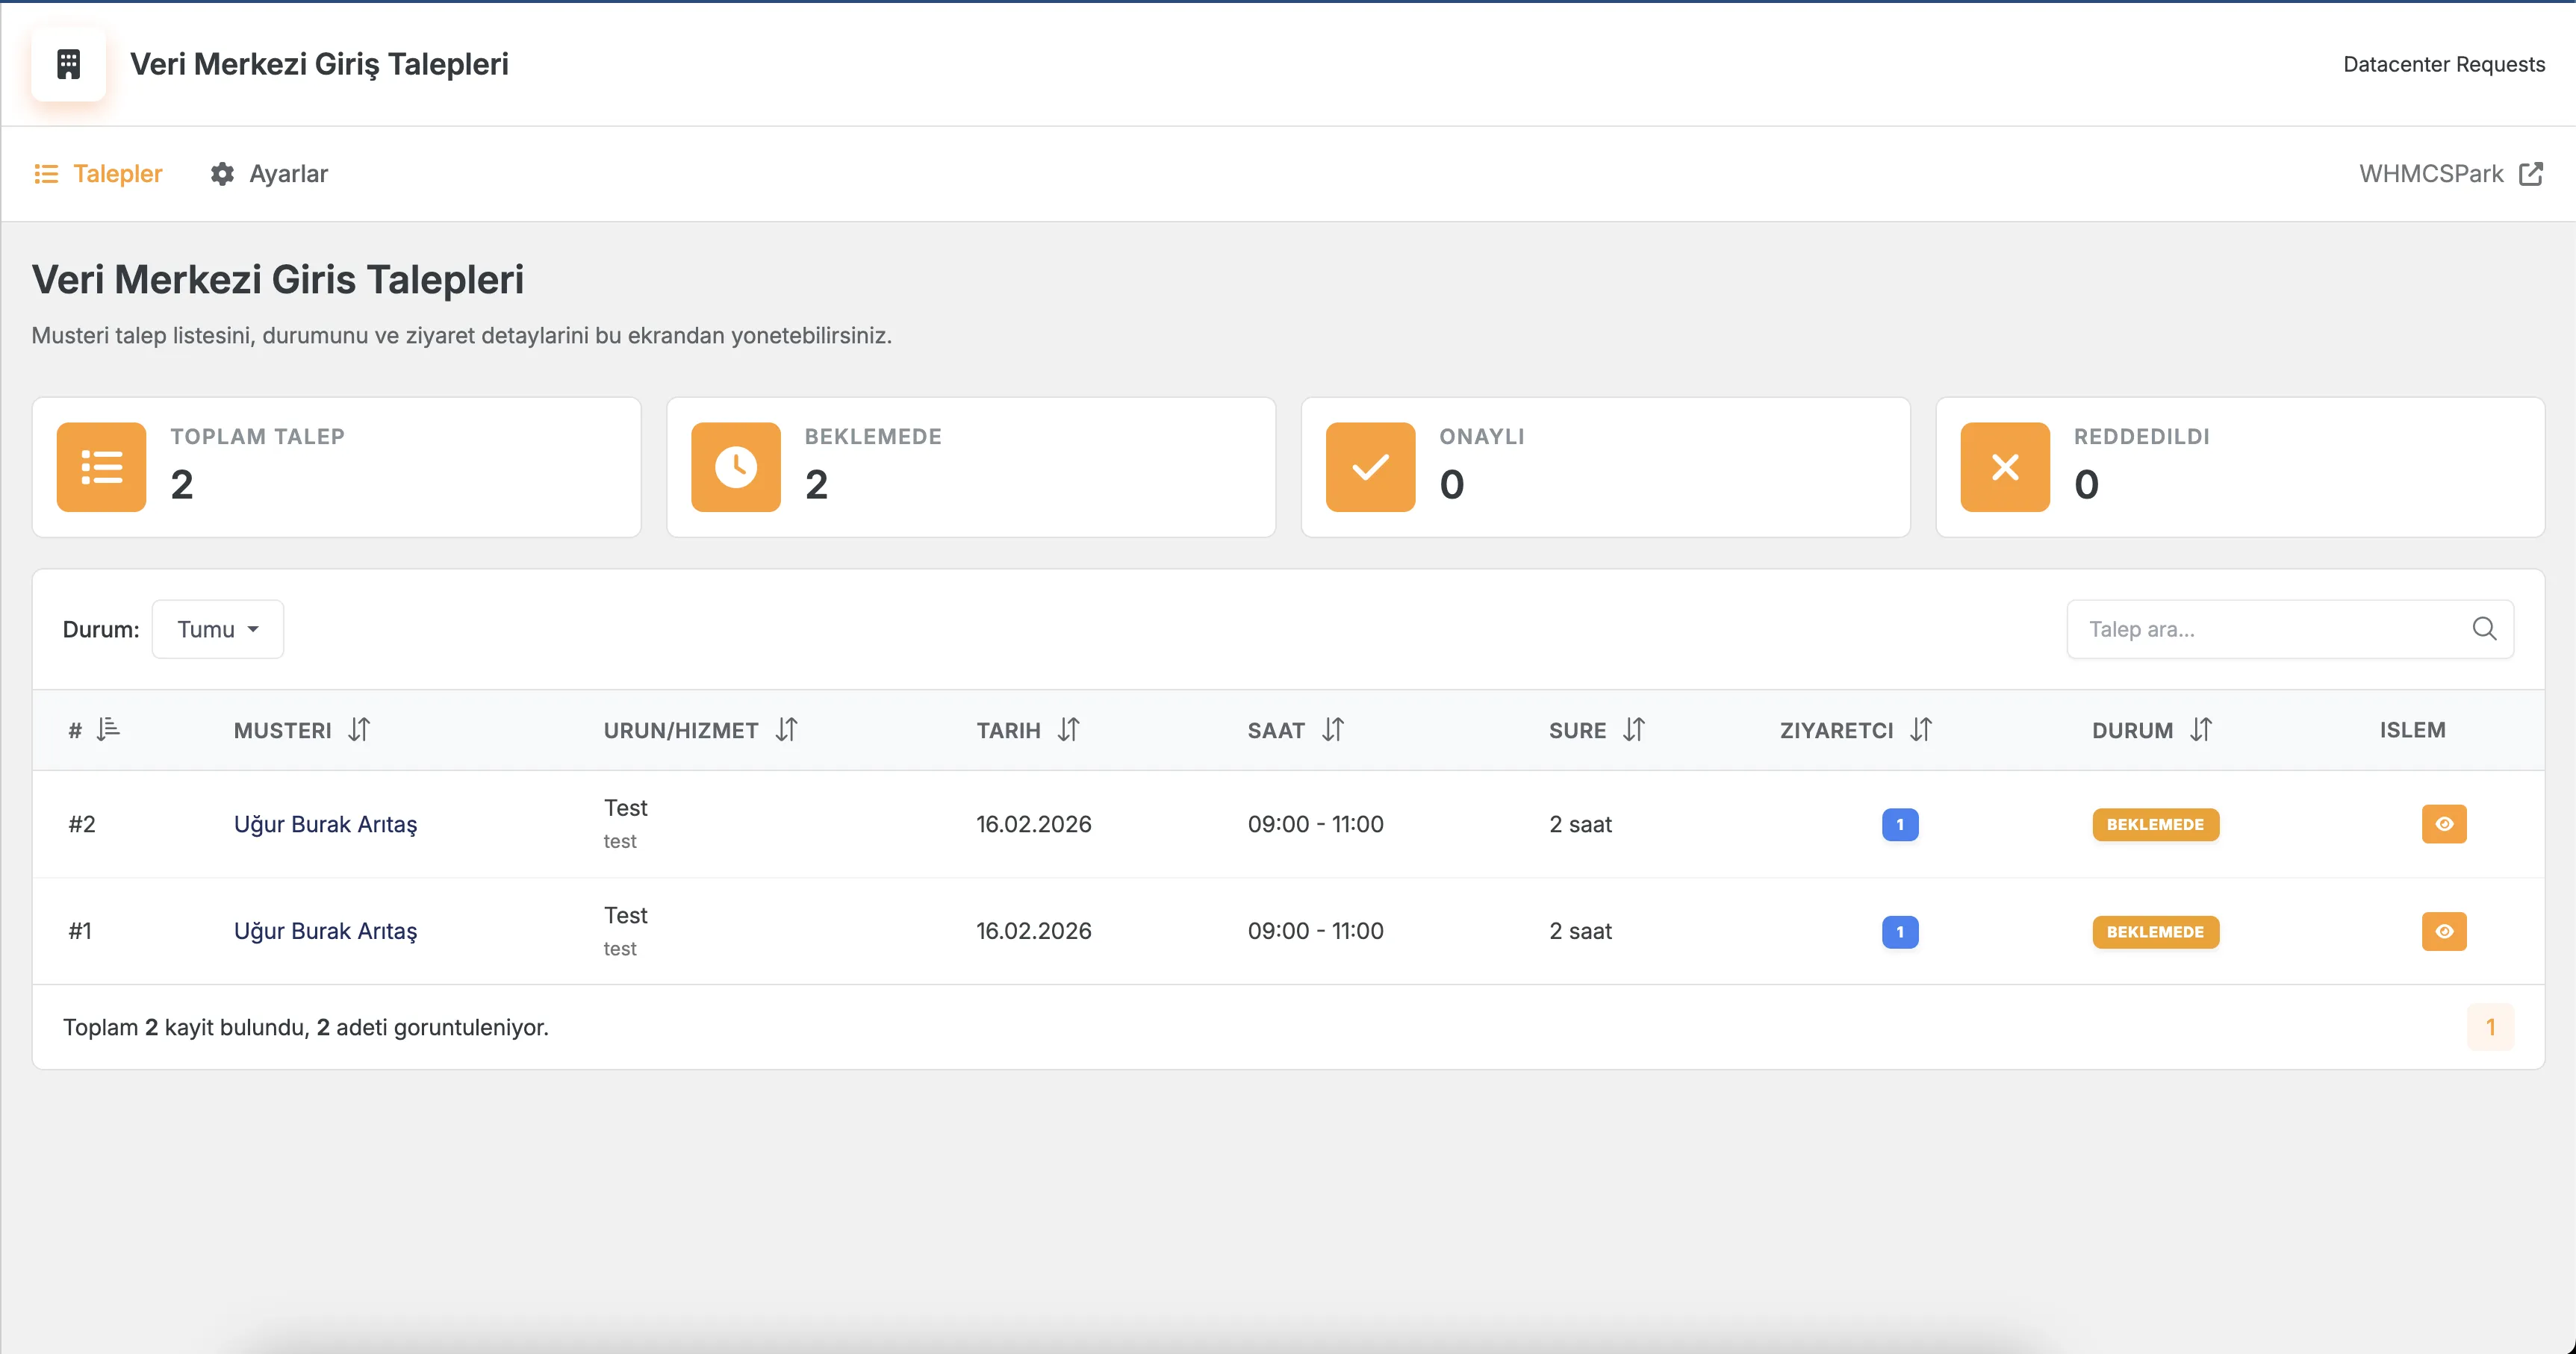2576x1354 pixels.
Task: Focus the Talep ara search field
Action: [2290, 629]
